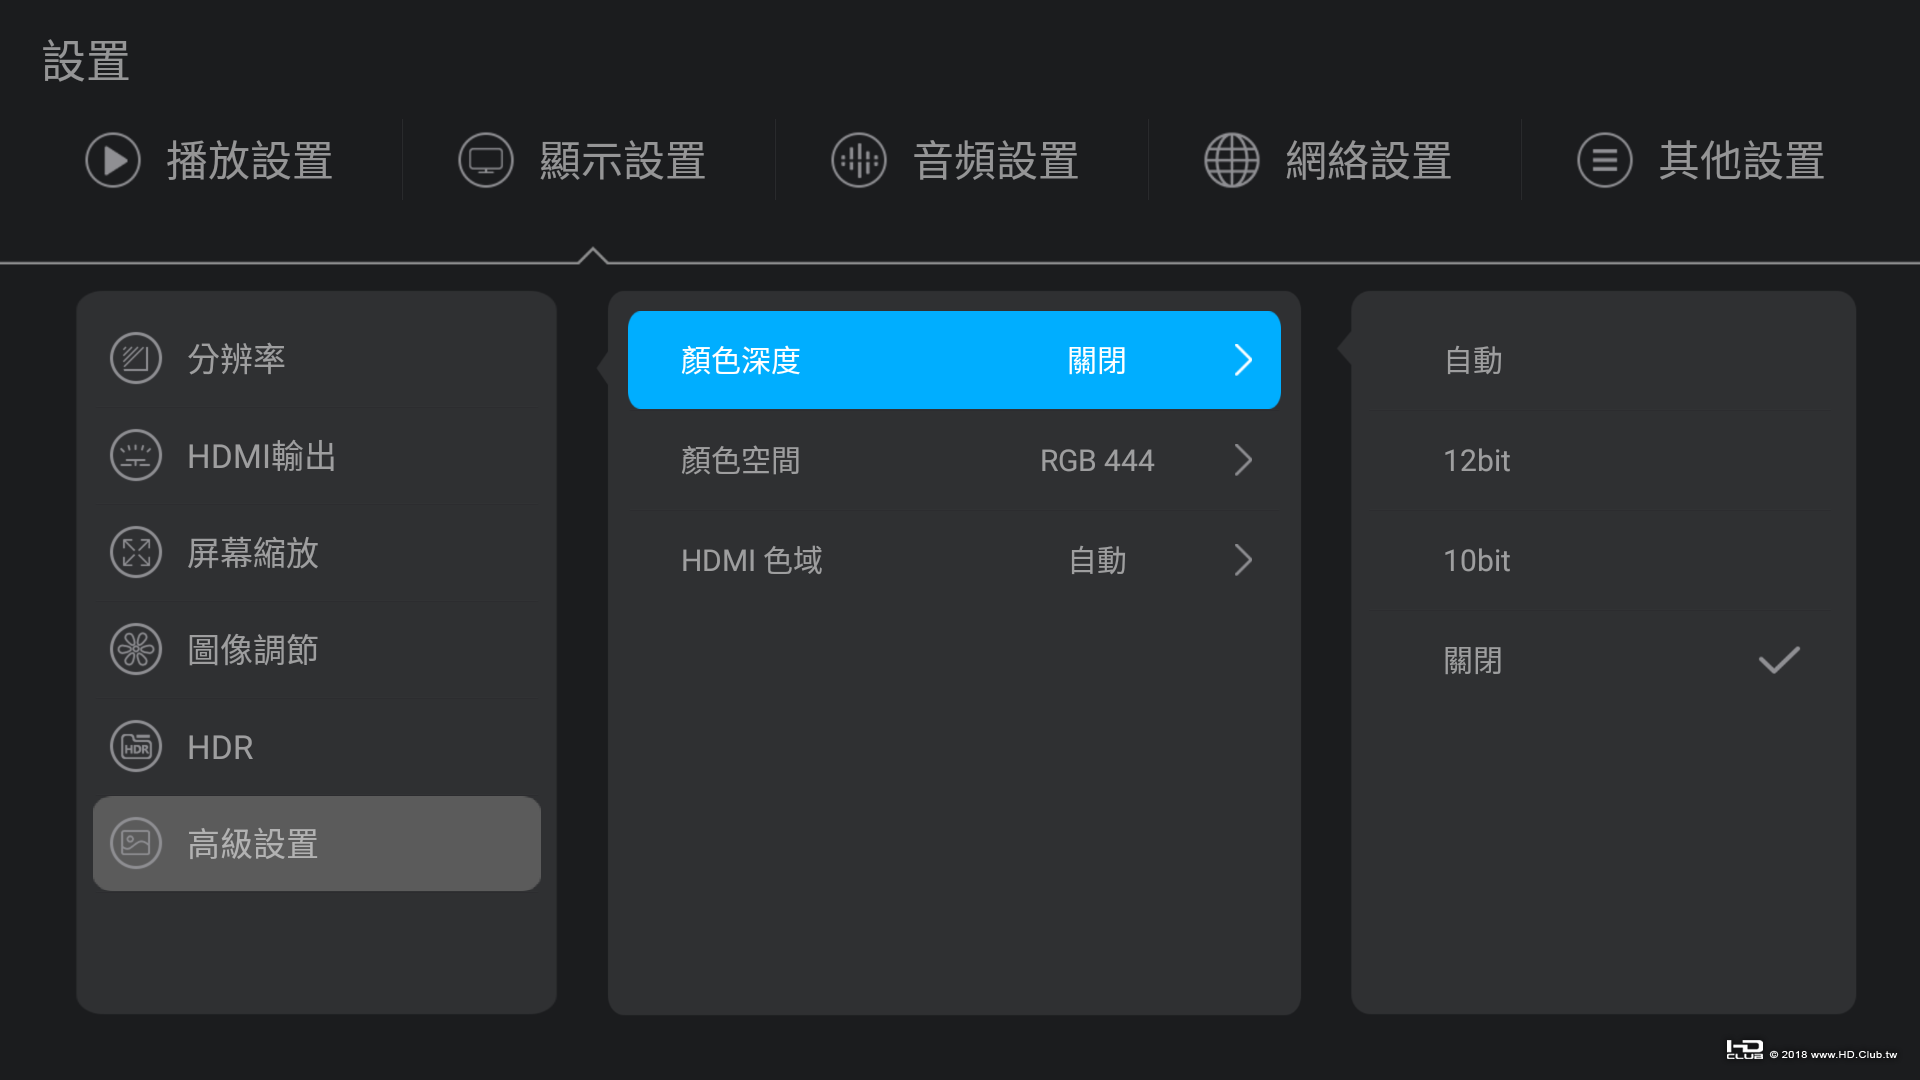The image size is (1920, 1080).
Task: Click the checkmark beside 關閉
Action: click(x=1779, y=660)
